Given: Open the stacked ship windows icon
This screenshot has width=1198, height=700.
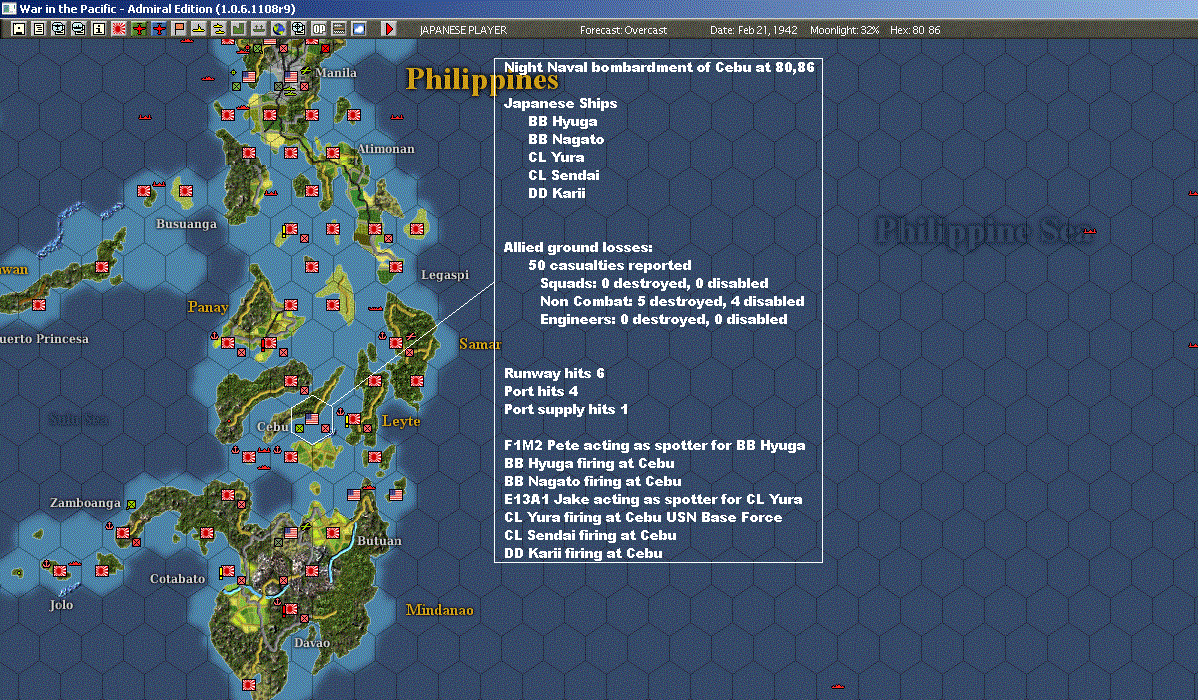Looking at the screenshot, I should [x=78, y=29].
